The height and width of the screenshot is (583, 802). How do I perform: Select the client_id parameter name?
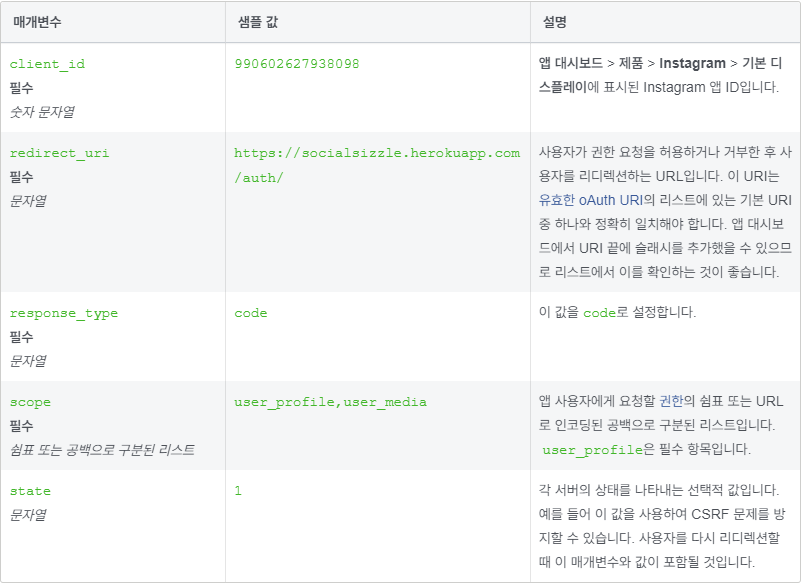47,64
